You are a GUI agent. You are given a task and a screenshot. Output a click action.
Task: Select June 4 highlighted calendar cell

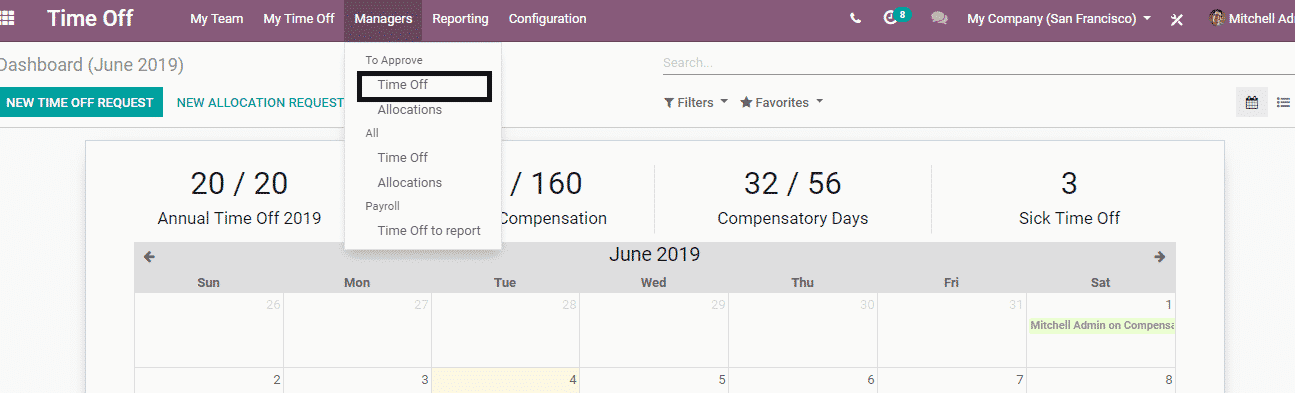tap(506, 380)
